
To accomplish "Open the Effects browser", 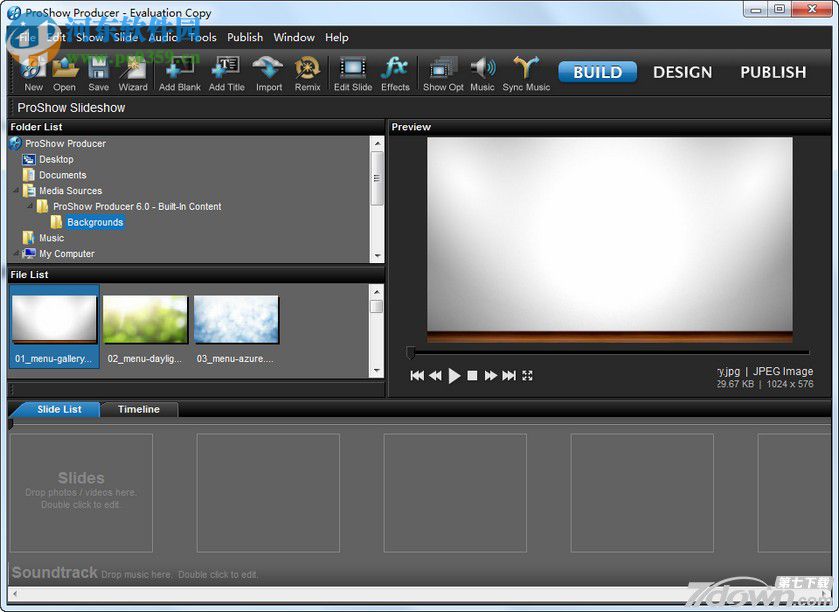I will click(x=395, y=72).
